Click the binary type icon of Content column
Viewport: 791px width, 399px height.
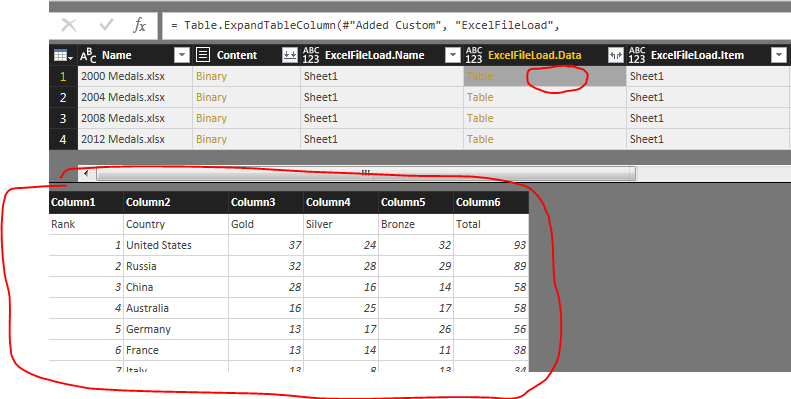point(203,55)
